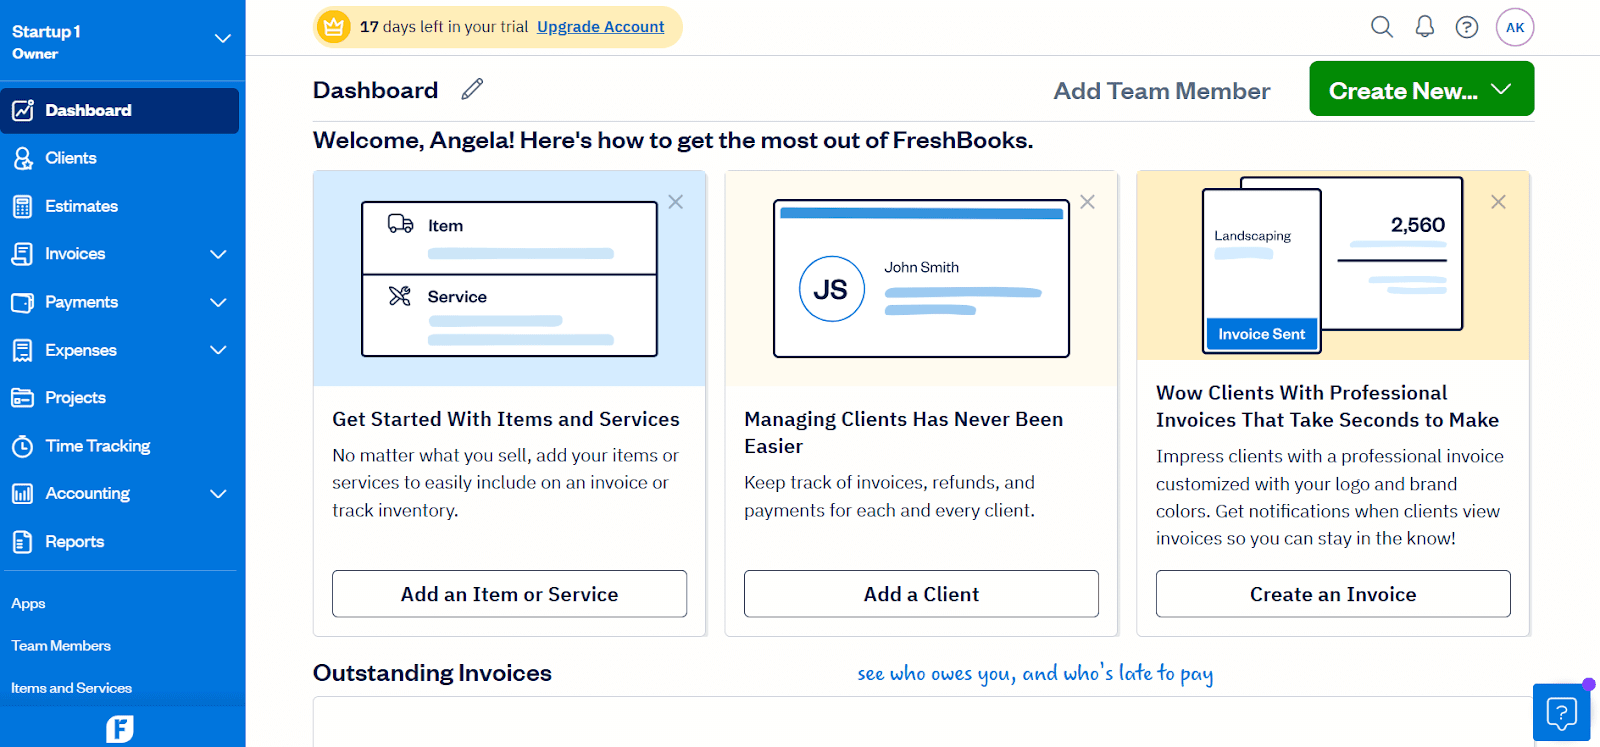1600x747 pixels.
Task: Open Projects from the sidebar
Action: click(x=75, y=398)
